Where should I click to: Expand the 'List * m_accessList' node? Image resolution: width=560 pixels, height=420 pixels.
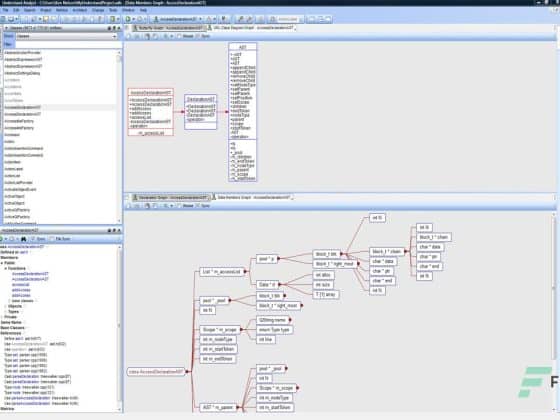246,272
